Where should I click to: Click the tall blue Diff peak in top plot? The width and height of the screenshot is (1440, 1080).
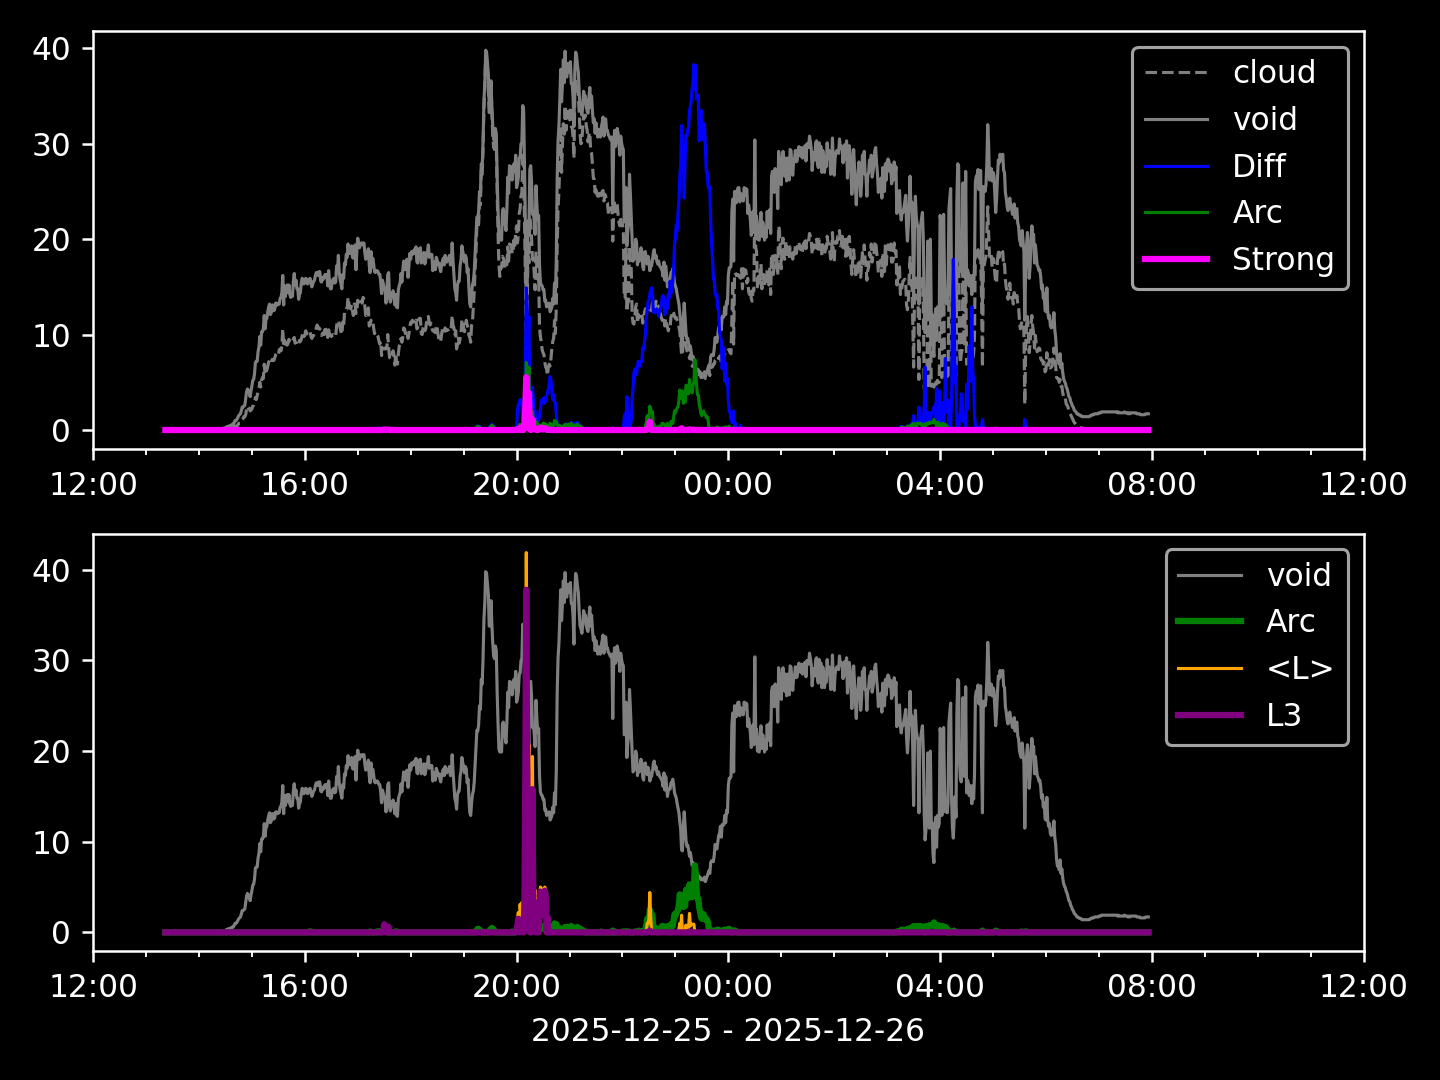[x=694, y=70]
